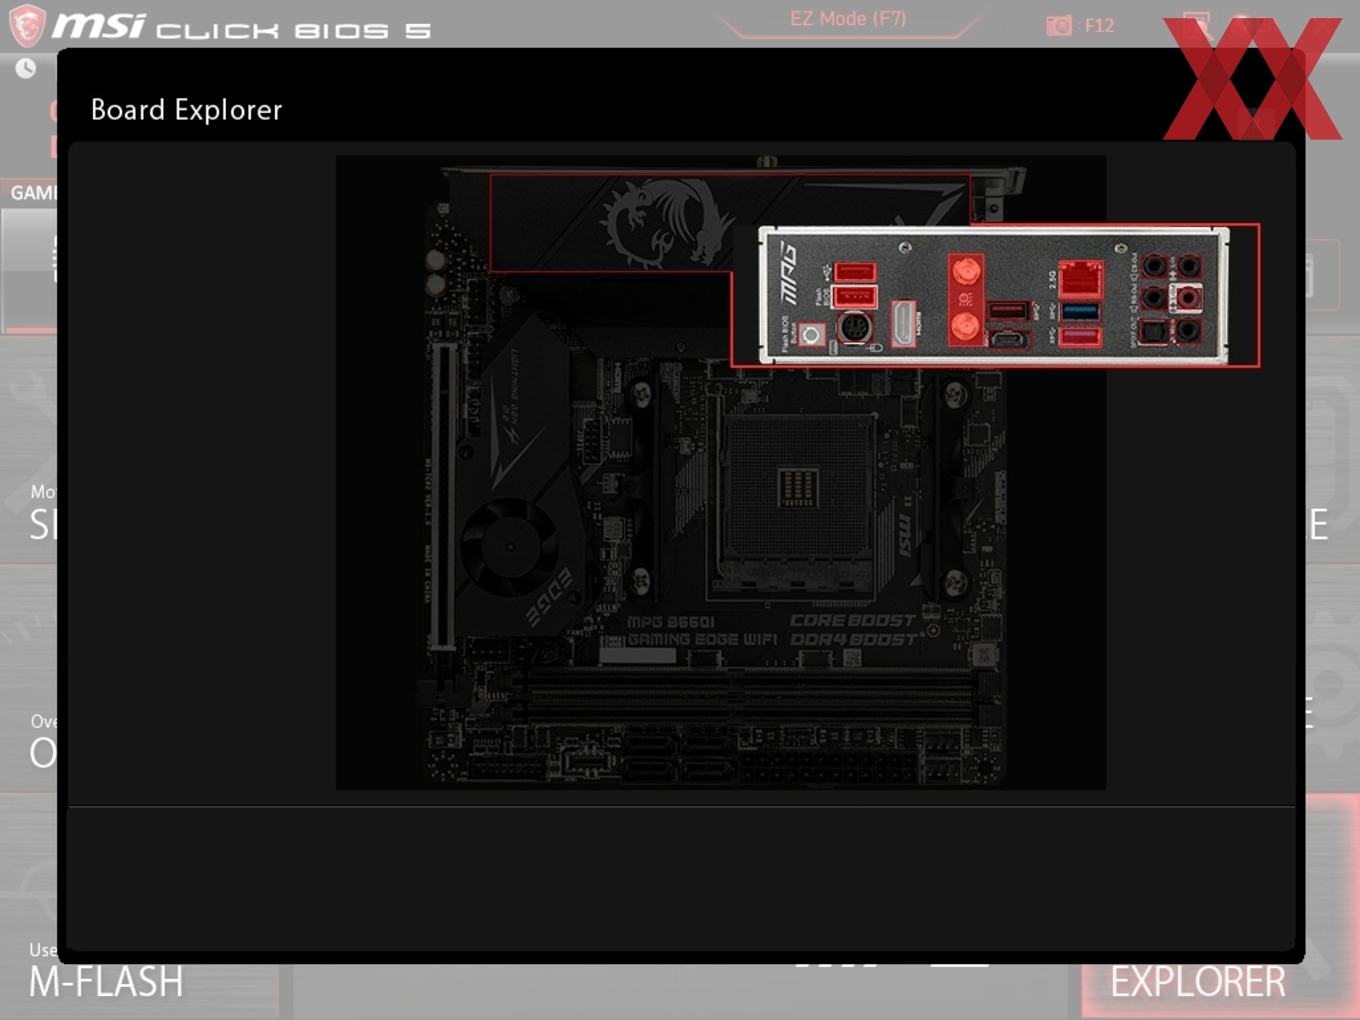Select the lower Wi-Fi antenna connector
Image resolution: width=1360 pixels, height=1020 pixels.
[x=965, y=326]
